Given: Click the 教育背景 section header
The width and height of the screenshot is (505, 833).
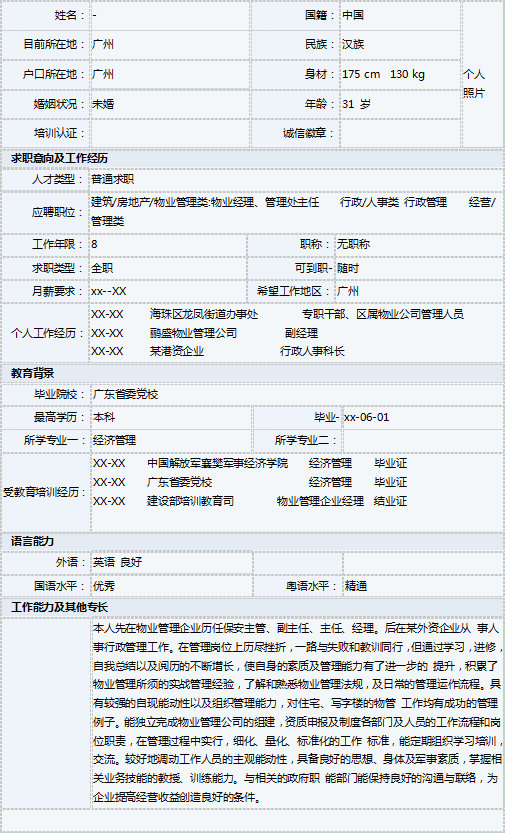Looking at the screenshot, I should [x=32, y=373].
